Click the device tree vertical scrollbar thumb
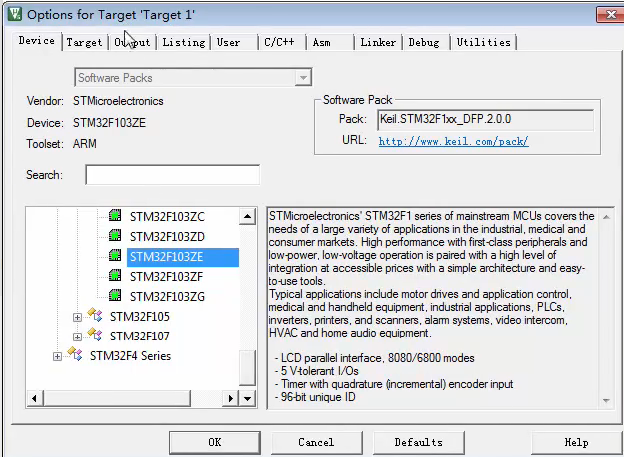The image size is (624, 457). [x=247, y=367]
